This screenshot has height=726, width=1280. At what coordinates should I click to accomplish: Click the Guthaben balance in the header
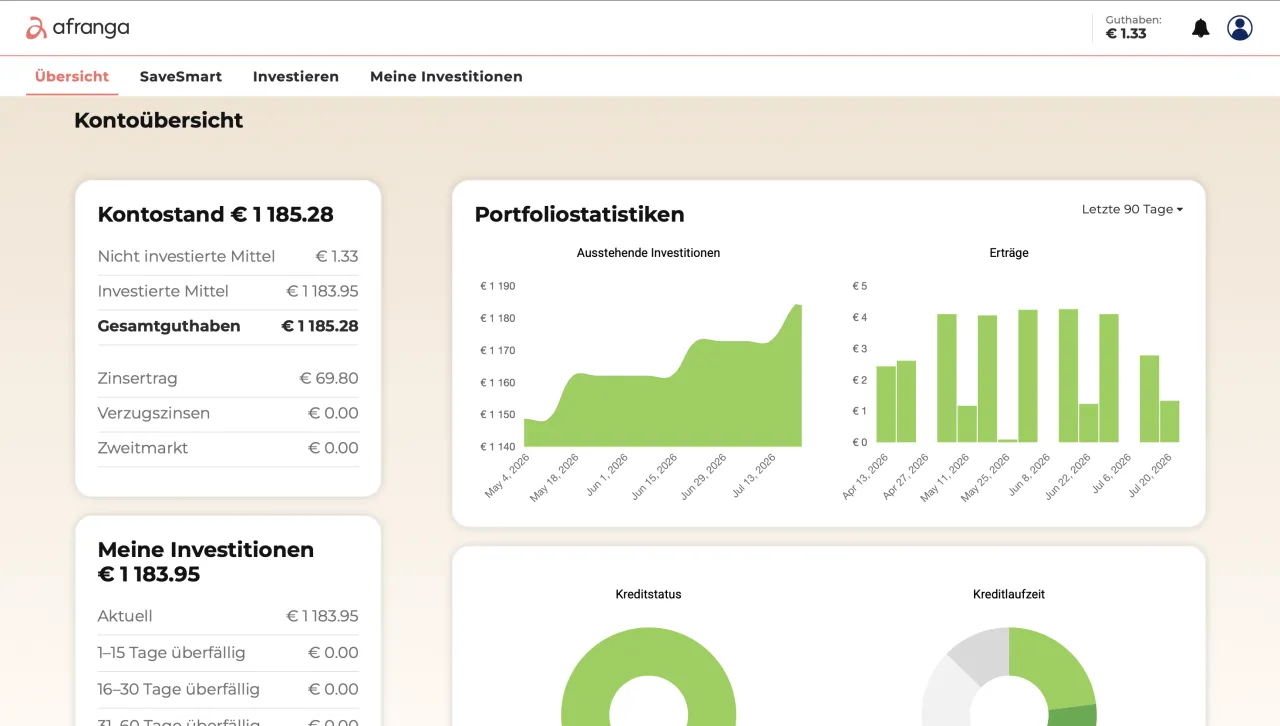point(1133,27)
